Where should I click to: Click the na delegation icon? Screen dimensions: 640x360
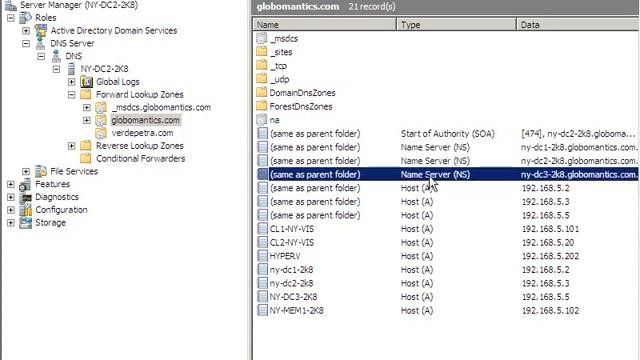coord(262,120)
